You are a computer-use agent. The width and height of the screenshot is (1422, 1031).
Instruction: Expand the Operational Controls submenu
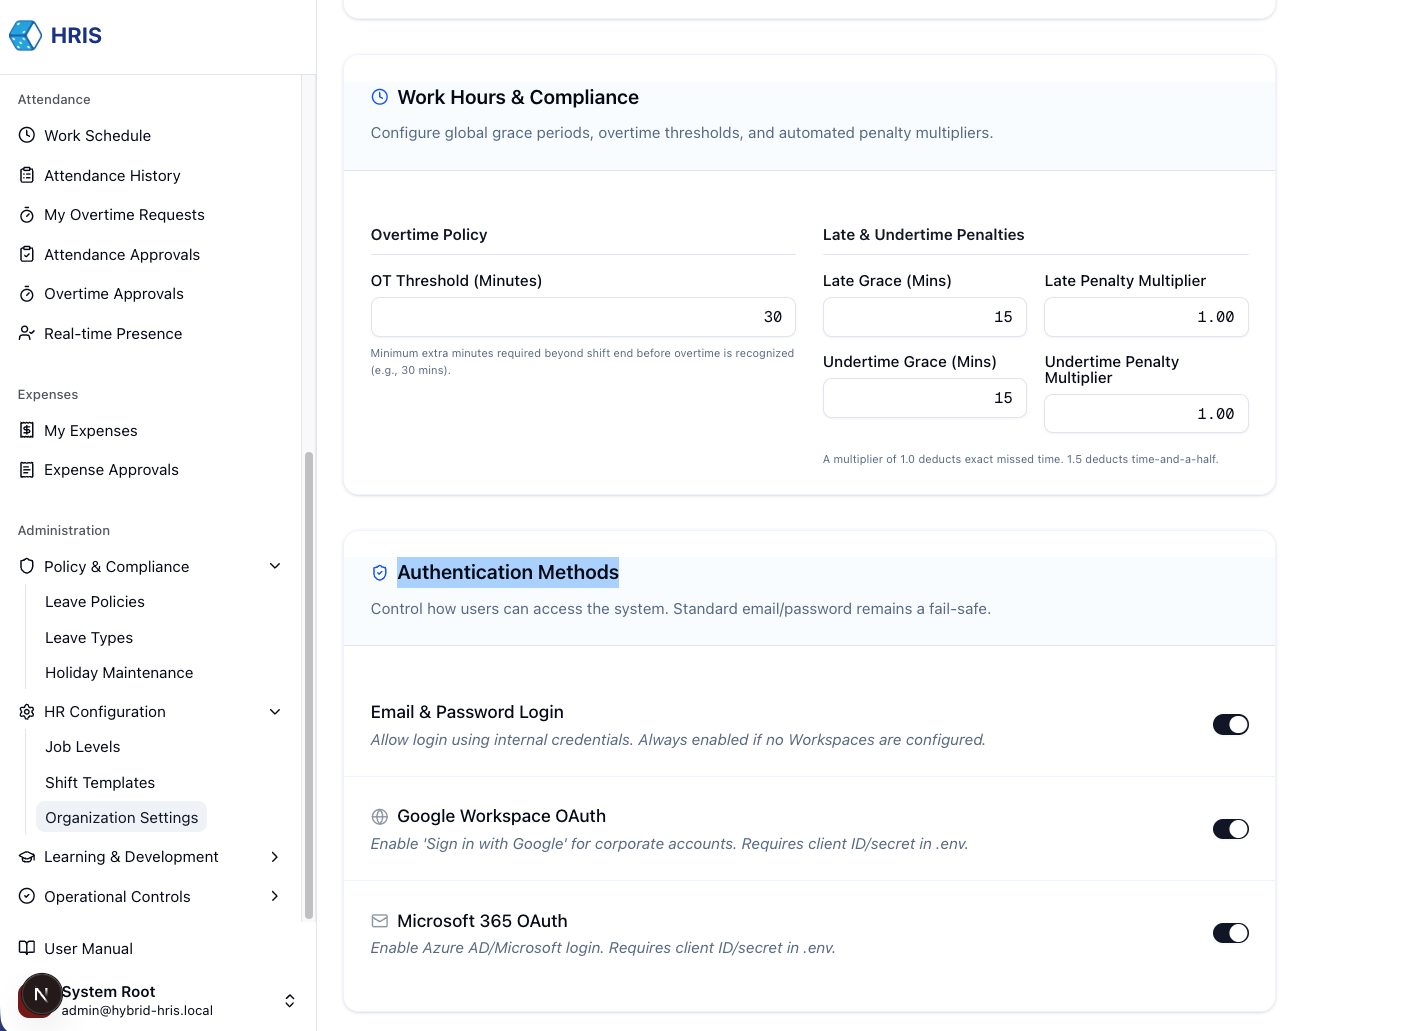point(275,896)
